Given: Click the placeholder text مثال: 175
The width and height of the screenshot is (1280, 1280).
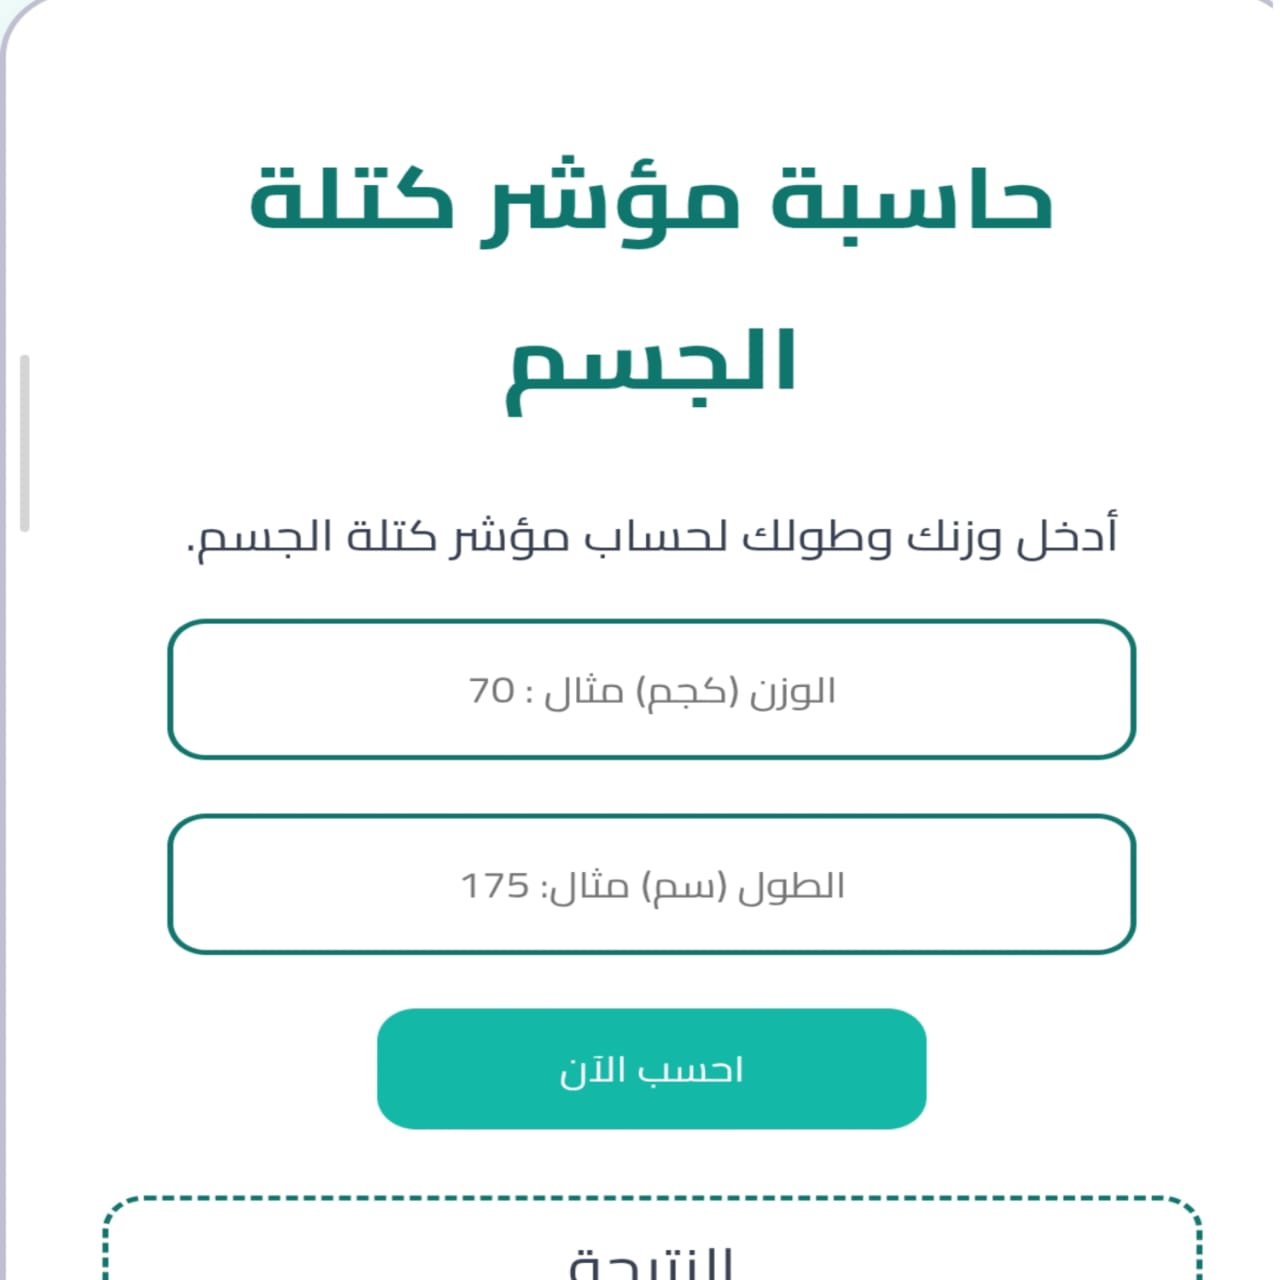Looking at the screenshot, I should (544, 886).
